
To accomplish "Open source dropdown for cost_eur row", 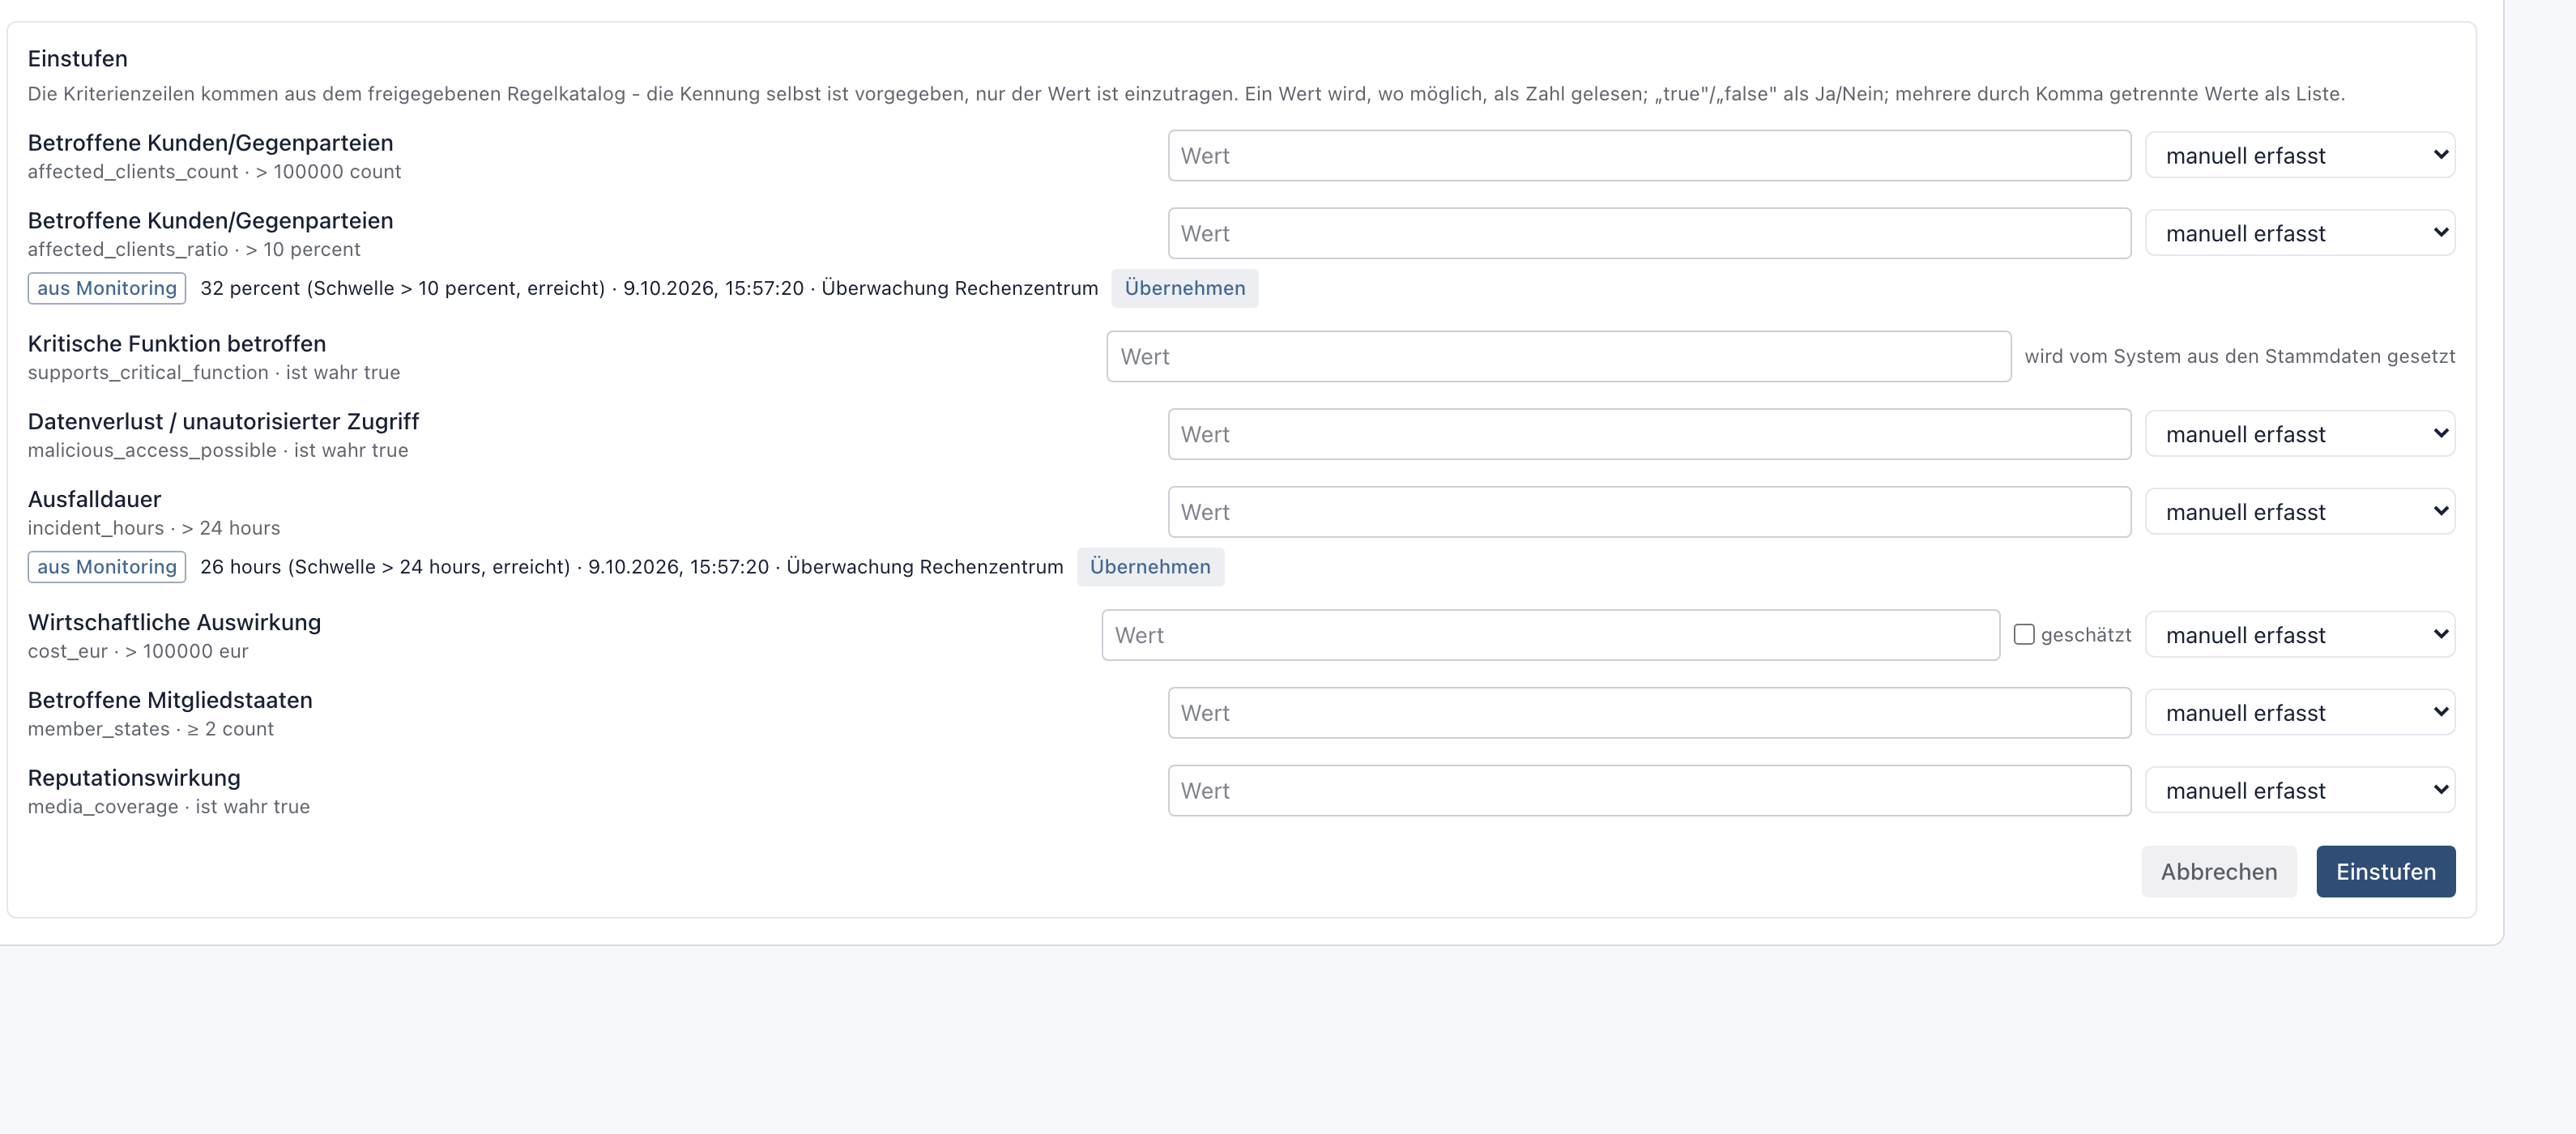I will point(2300,635).
